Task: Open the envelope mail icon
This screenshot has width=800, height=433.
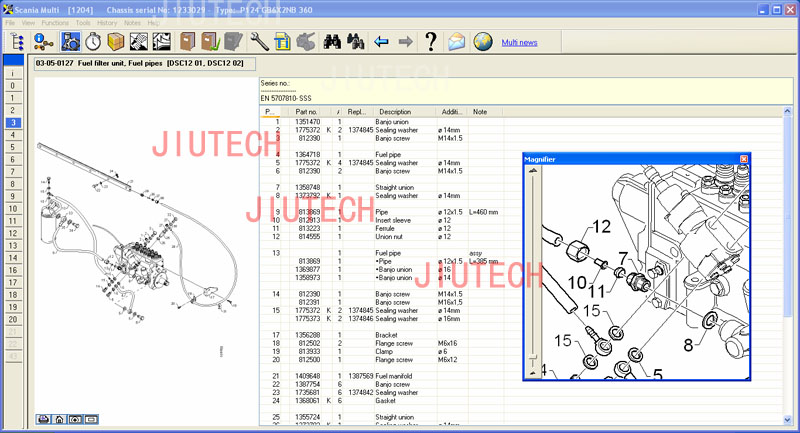Action: point(457,42)
